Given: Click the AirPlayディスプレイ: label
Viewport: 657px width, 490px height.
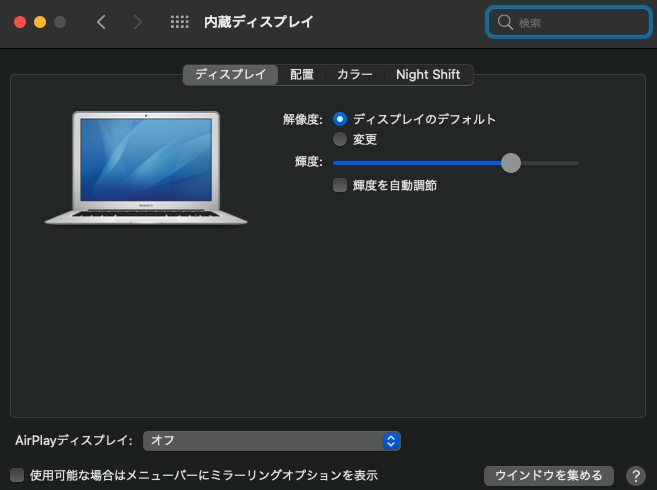Looking at the screenshot, I should 74,441.
